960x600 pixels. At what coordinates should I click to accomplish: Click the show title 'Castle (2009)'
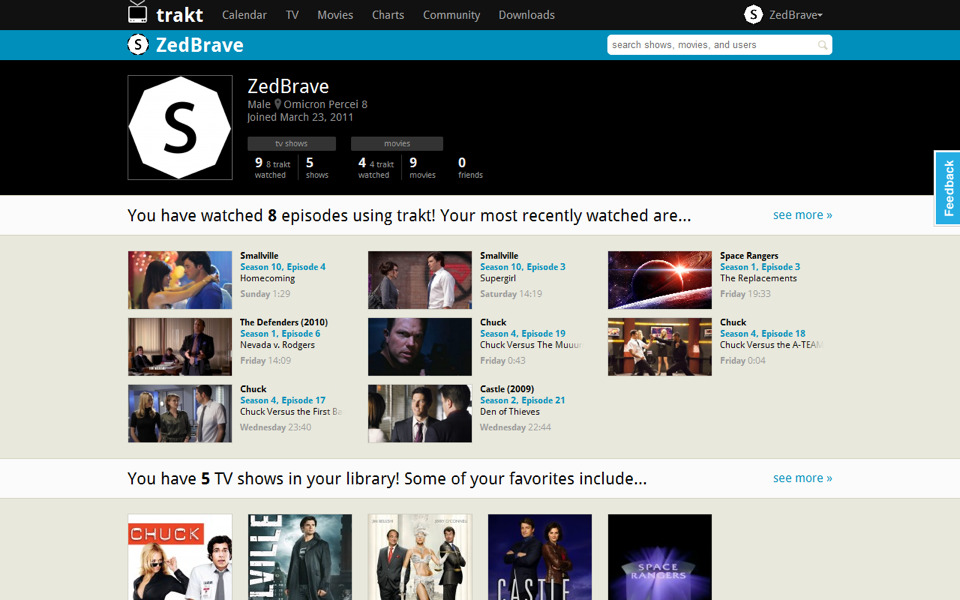click(507, 389)
